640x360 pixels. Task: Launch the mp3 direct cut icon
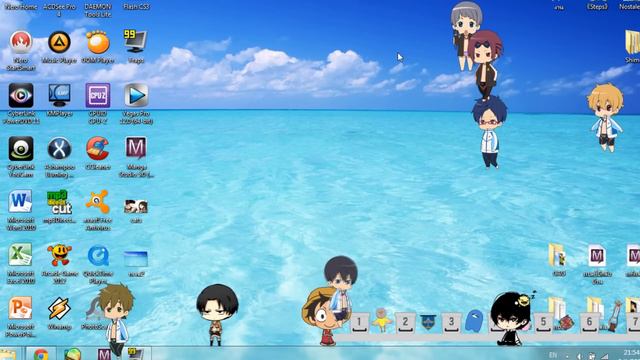click(60, 202)
